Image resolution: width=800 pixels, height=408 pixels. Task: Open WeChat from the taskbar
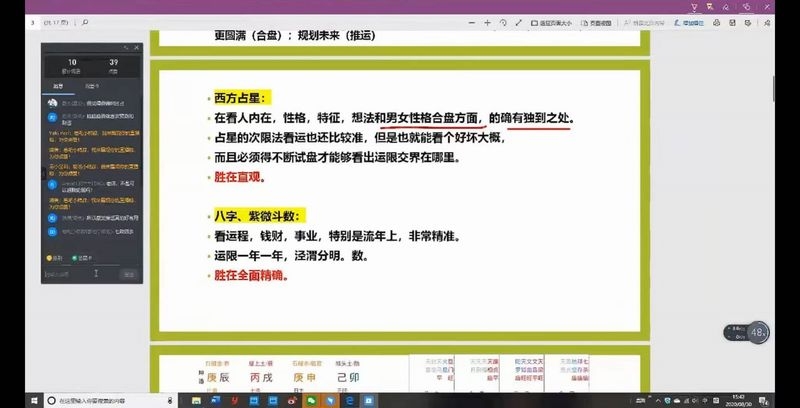tap(309, 400)
